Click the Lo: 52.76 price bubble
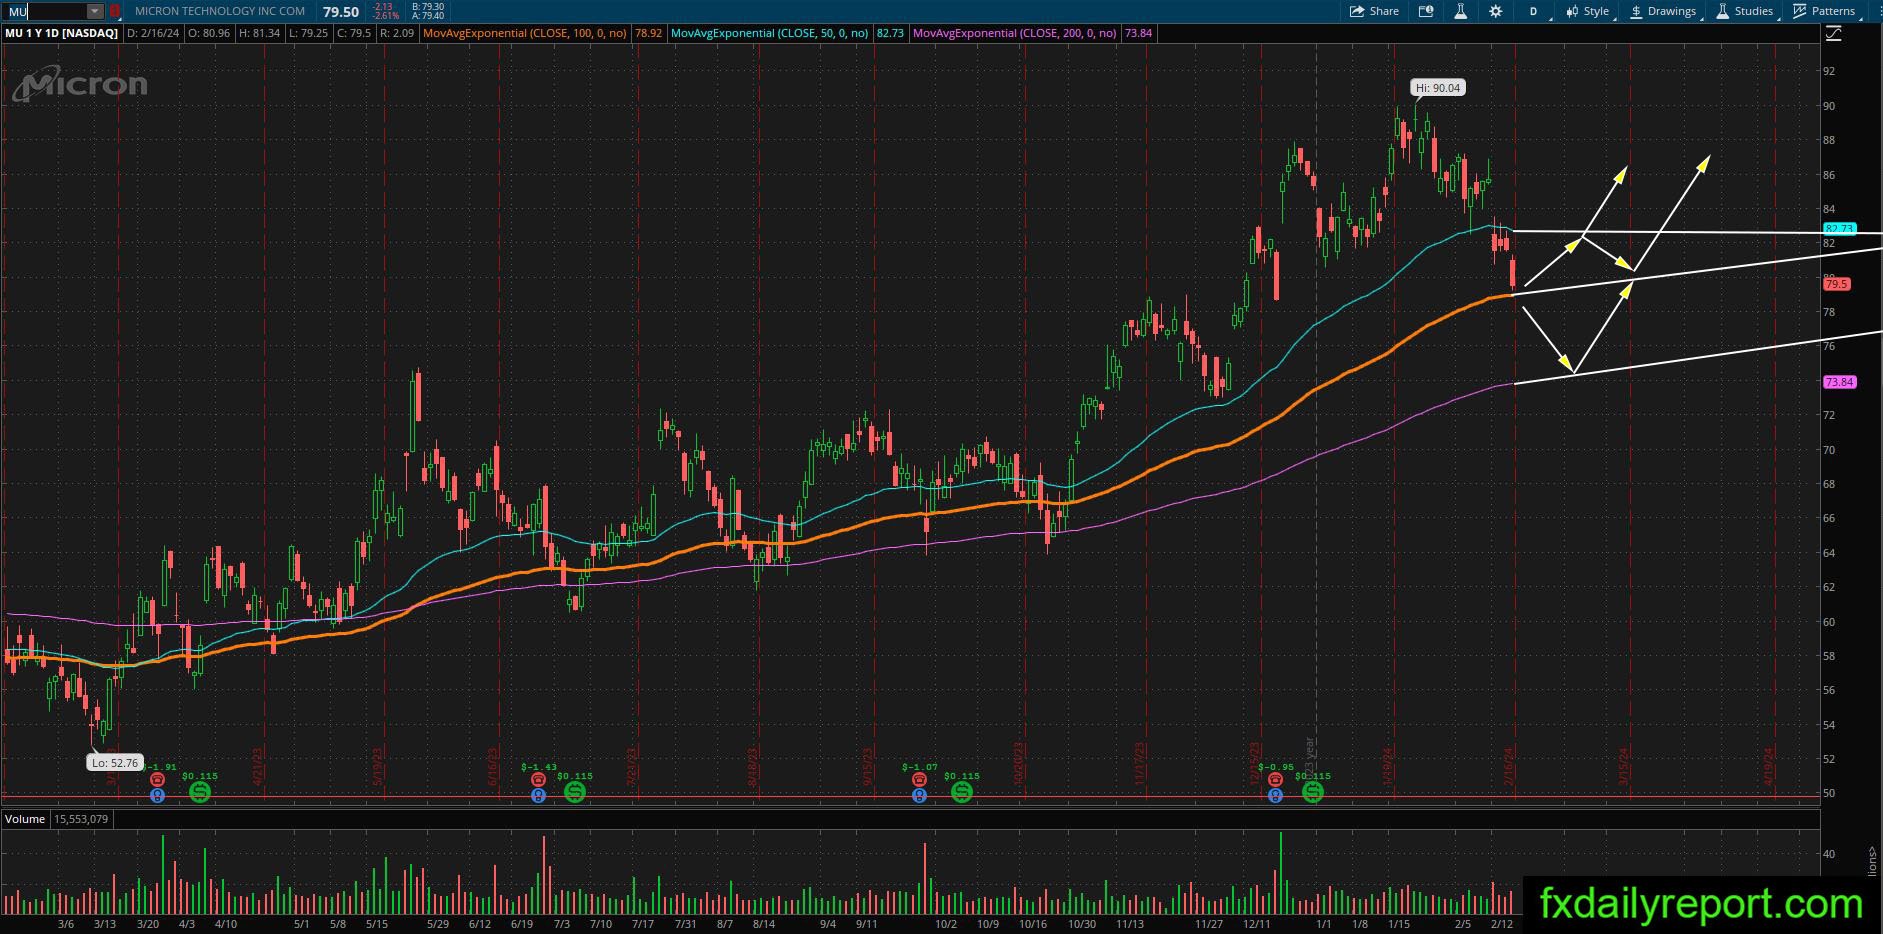 click(x=115, y=762)
